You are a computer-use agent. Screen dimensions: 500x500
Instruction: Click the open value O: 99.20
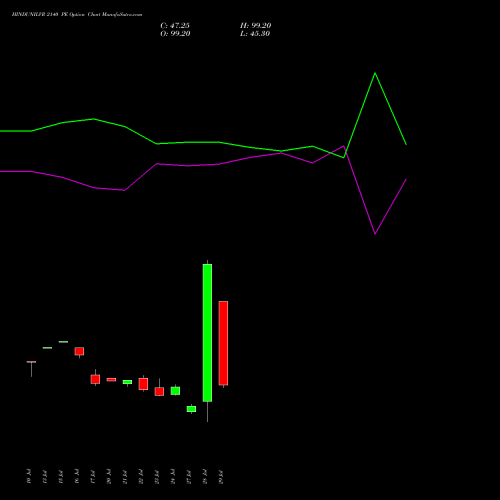[175, 34]
